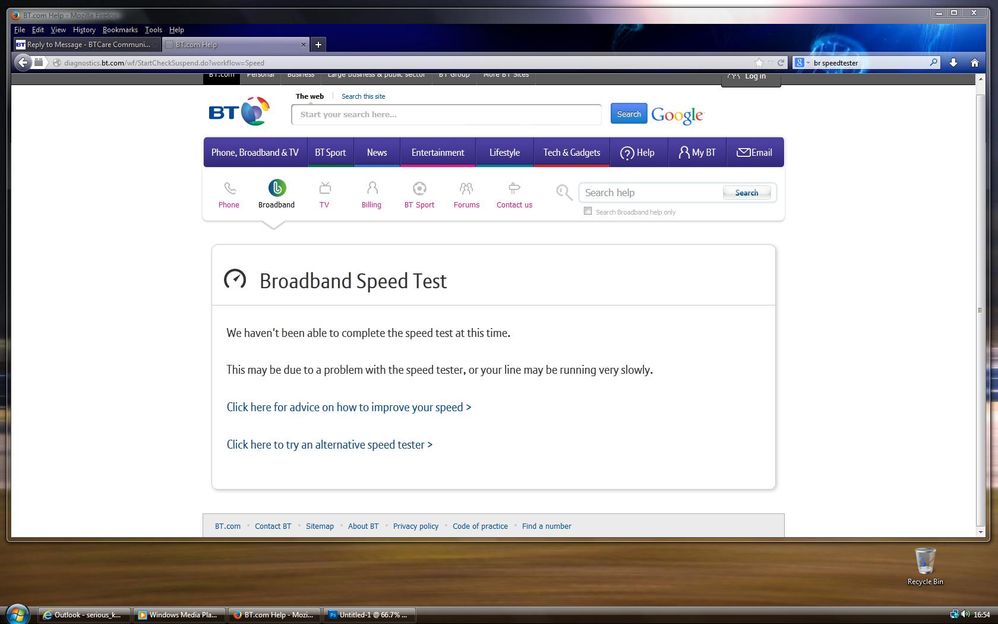Open the Tech & Gadgets navigation tab

pyautogui.click(x=572, y=153)
